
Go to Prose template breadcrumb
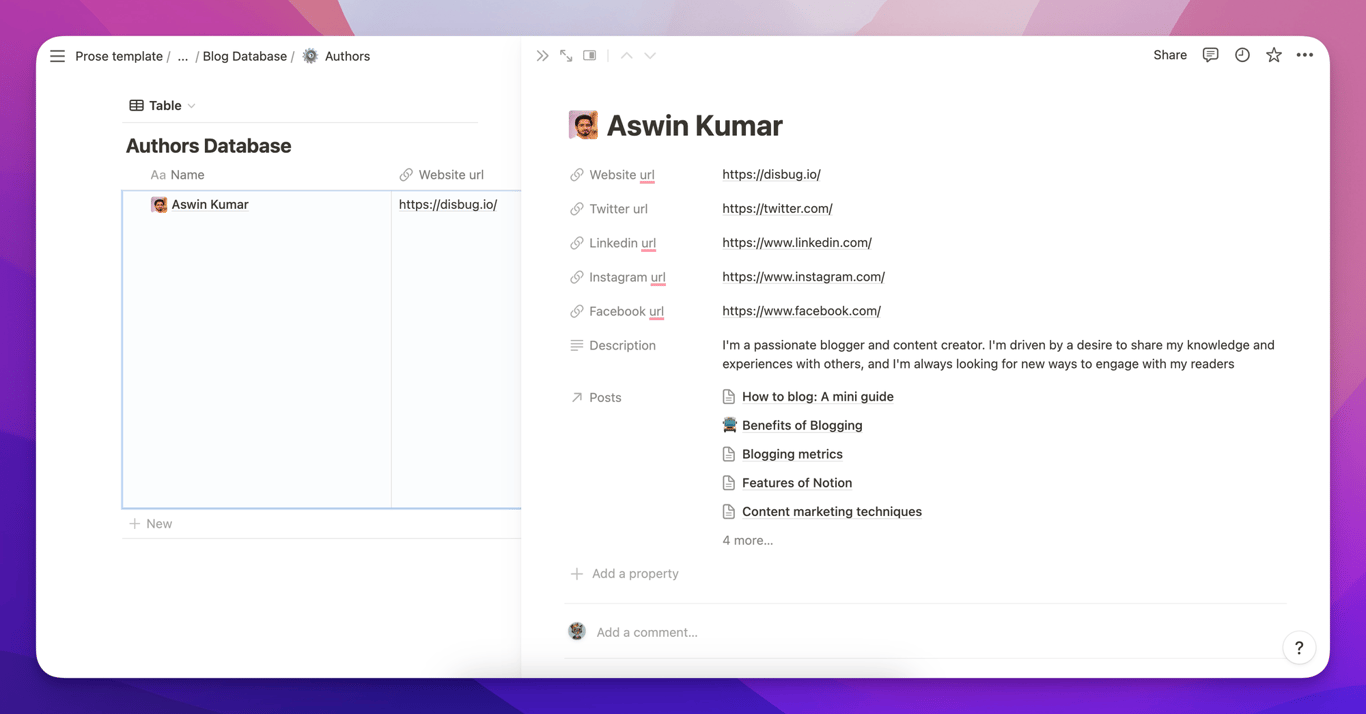pos(119,57)
